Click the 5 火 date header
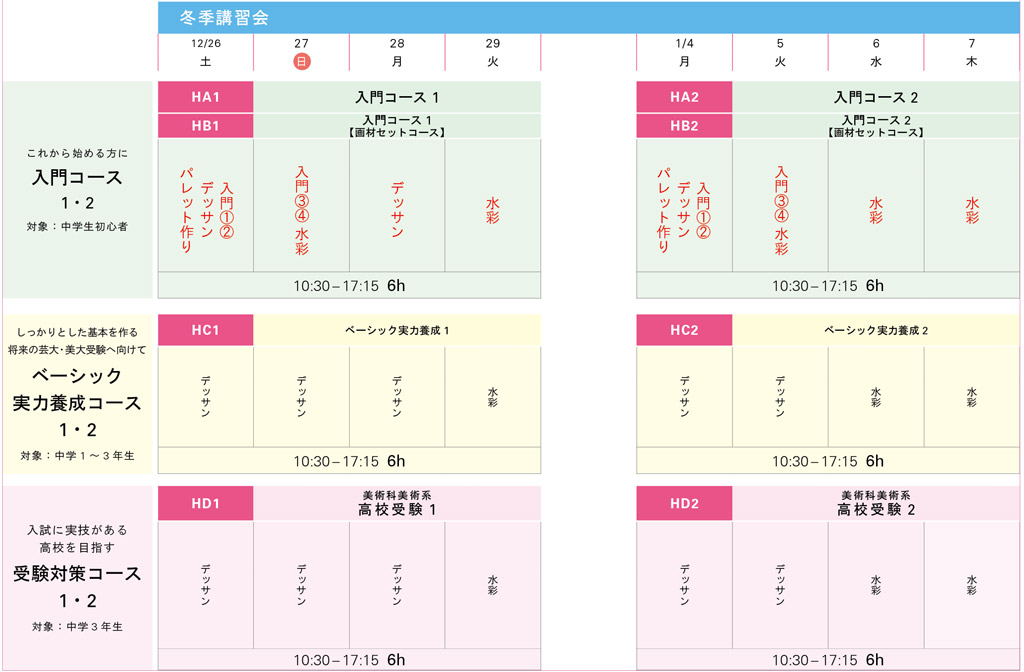Viewport: 1024px width, 672px height. [x=780, y=52]
